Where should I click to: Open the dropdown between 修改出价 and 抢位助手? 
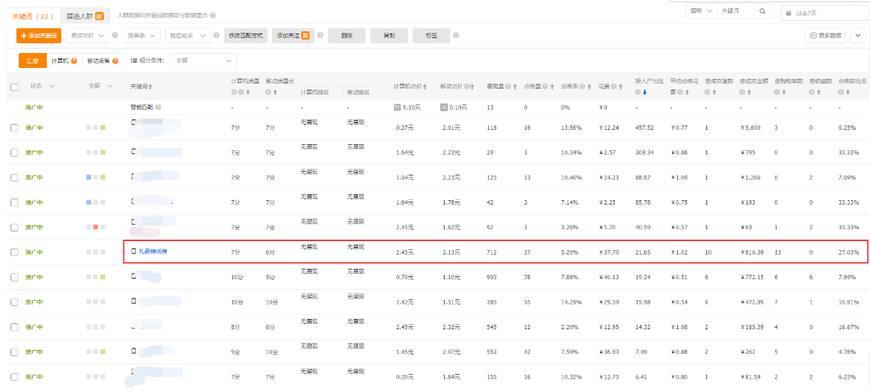coord(142,36)
